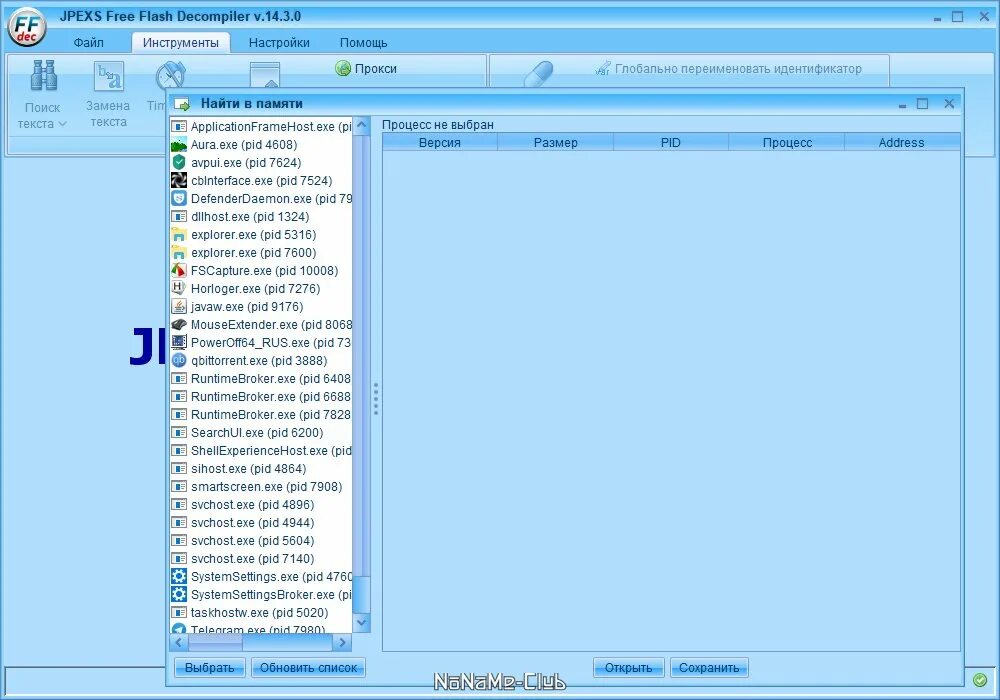Click the Обновить список button
1000x700 pixels.
(308, 667)
